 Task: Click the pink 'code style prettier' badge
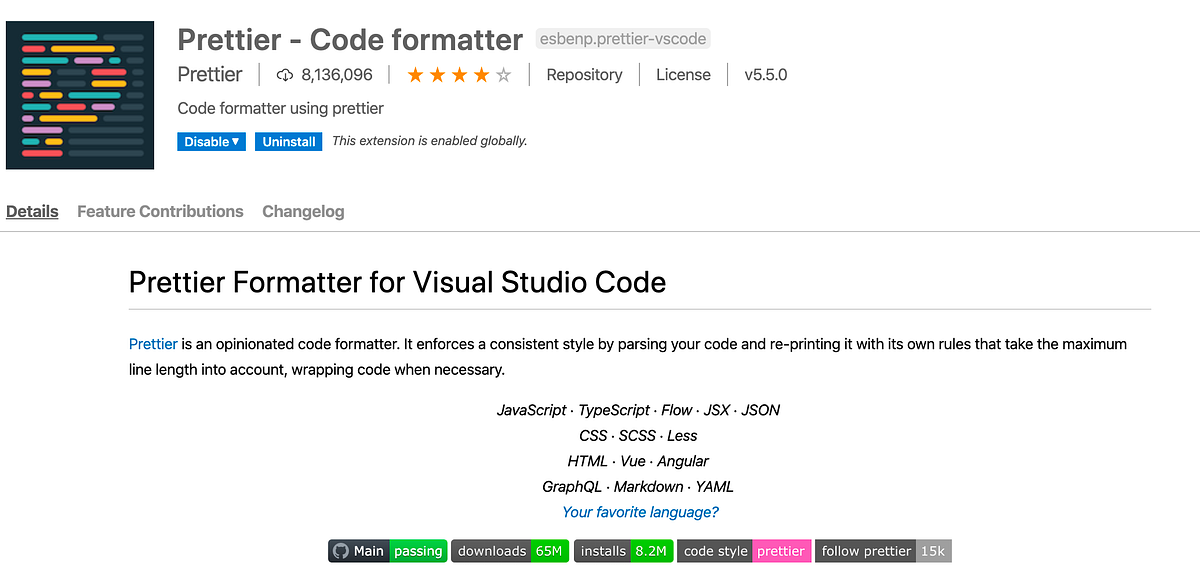tap(744, 550)
